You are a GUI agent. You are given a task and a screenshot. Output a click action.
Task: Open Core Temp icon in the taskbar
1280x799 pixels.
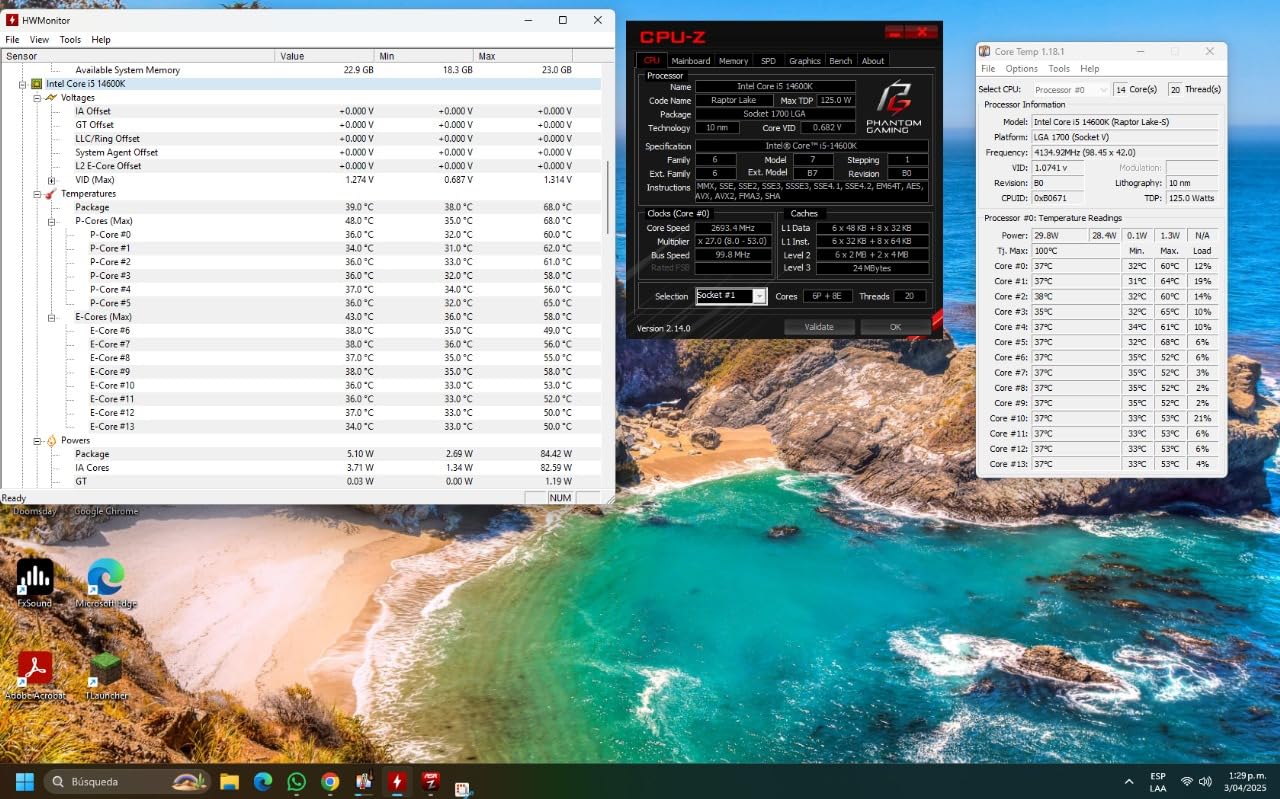tap(364, 781)
